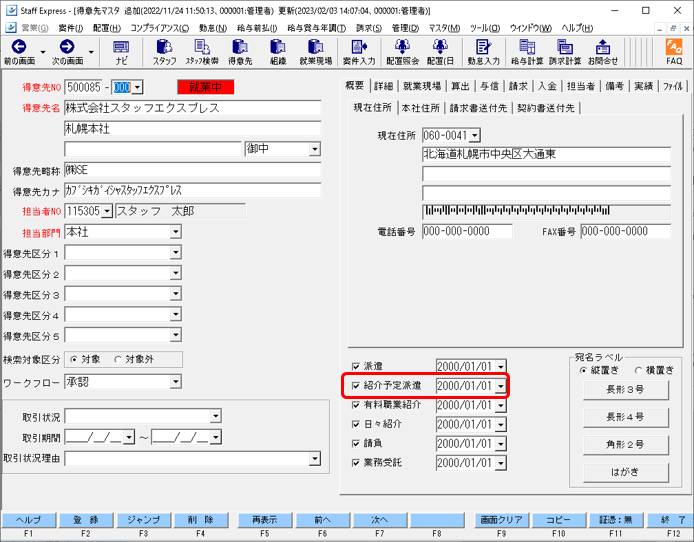Screen dimensions: 694x542
Task: Select the 対象外 radio button
Action: (118, 359)
